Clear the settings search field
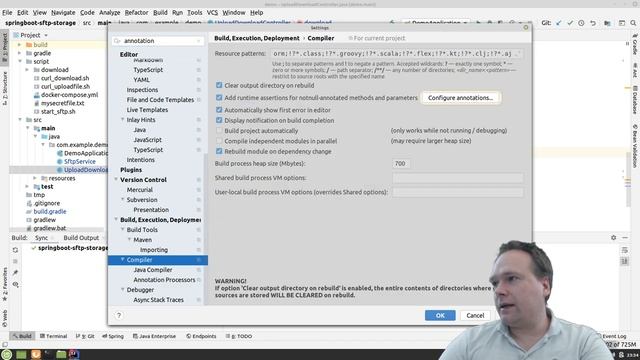Screen dimensions: 640x360 (x=199, y=41)
